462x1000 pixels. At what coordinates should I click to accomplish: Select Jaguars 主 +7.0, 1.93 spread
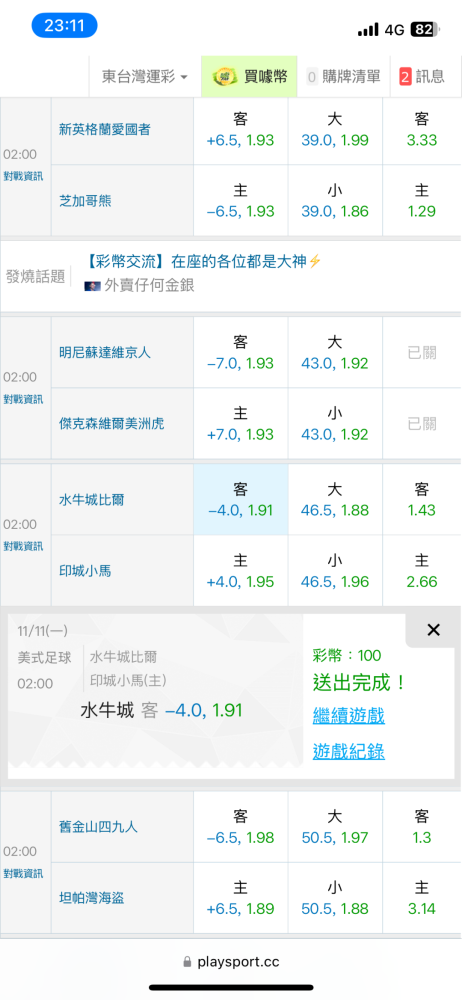coord(241,423)
